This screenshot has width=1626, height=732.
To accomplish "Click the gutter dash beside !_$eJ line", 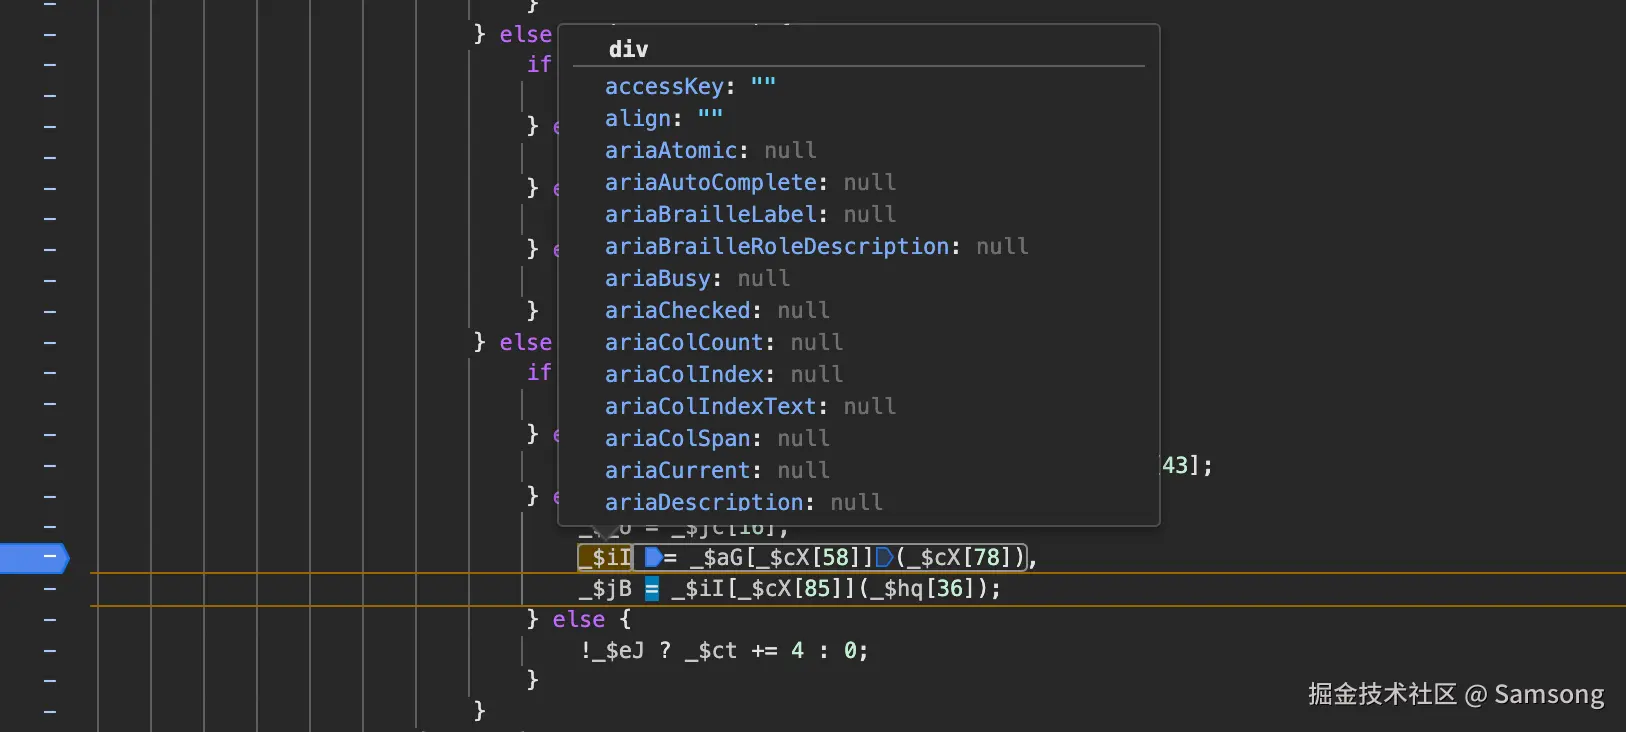I will (x=50, y=651).
